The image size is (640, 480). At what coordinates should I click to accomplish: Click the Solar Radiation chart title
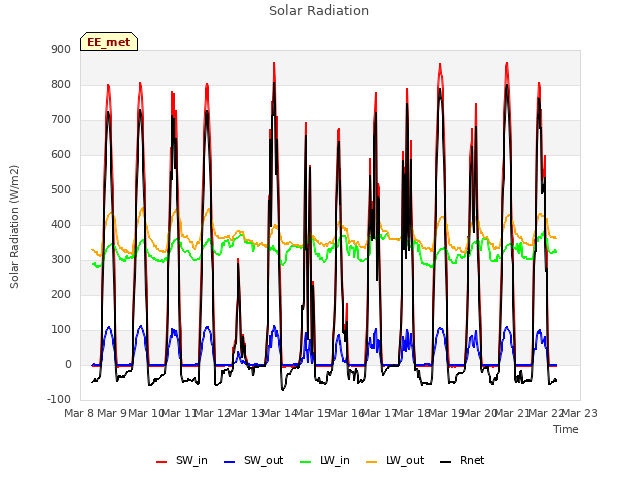[319, 11]
